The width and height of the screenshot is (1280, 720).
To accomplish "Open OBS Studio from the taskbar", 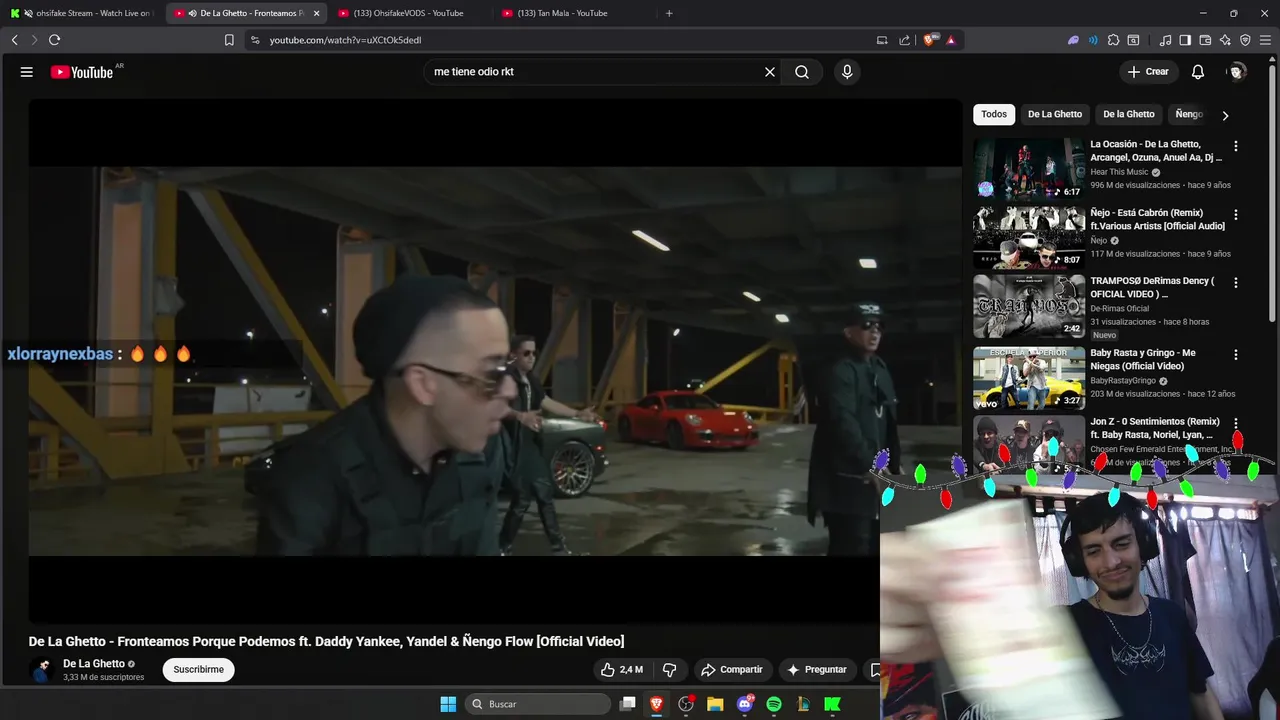I will point(686,704).
